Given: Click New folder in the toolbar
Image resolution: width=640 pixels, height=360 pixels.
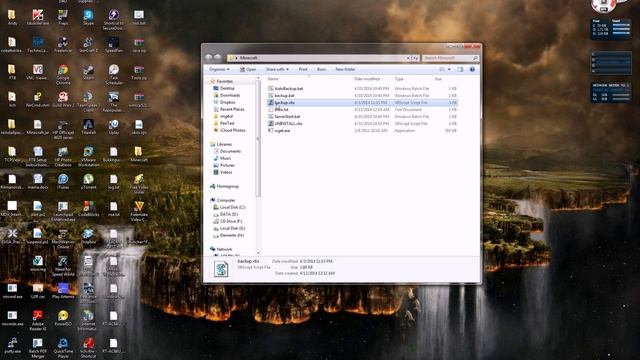Looking at the screenshot, I should (x=345, y=69).
